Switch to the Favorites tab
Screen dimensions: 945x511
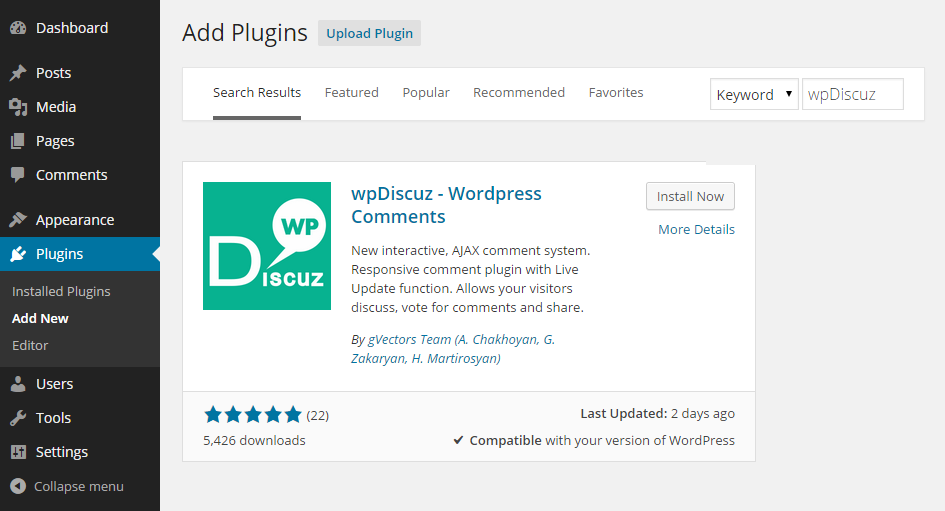pyautogui.click(x=616, y=93)
